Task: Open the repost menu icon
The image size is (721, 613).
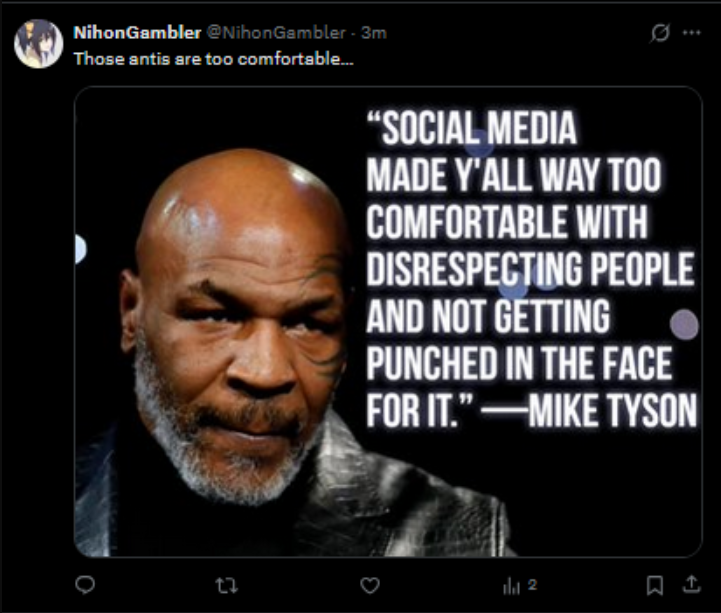Action: point(227,584)
